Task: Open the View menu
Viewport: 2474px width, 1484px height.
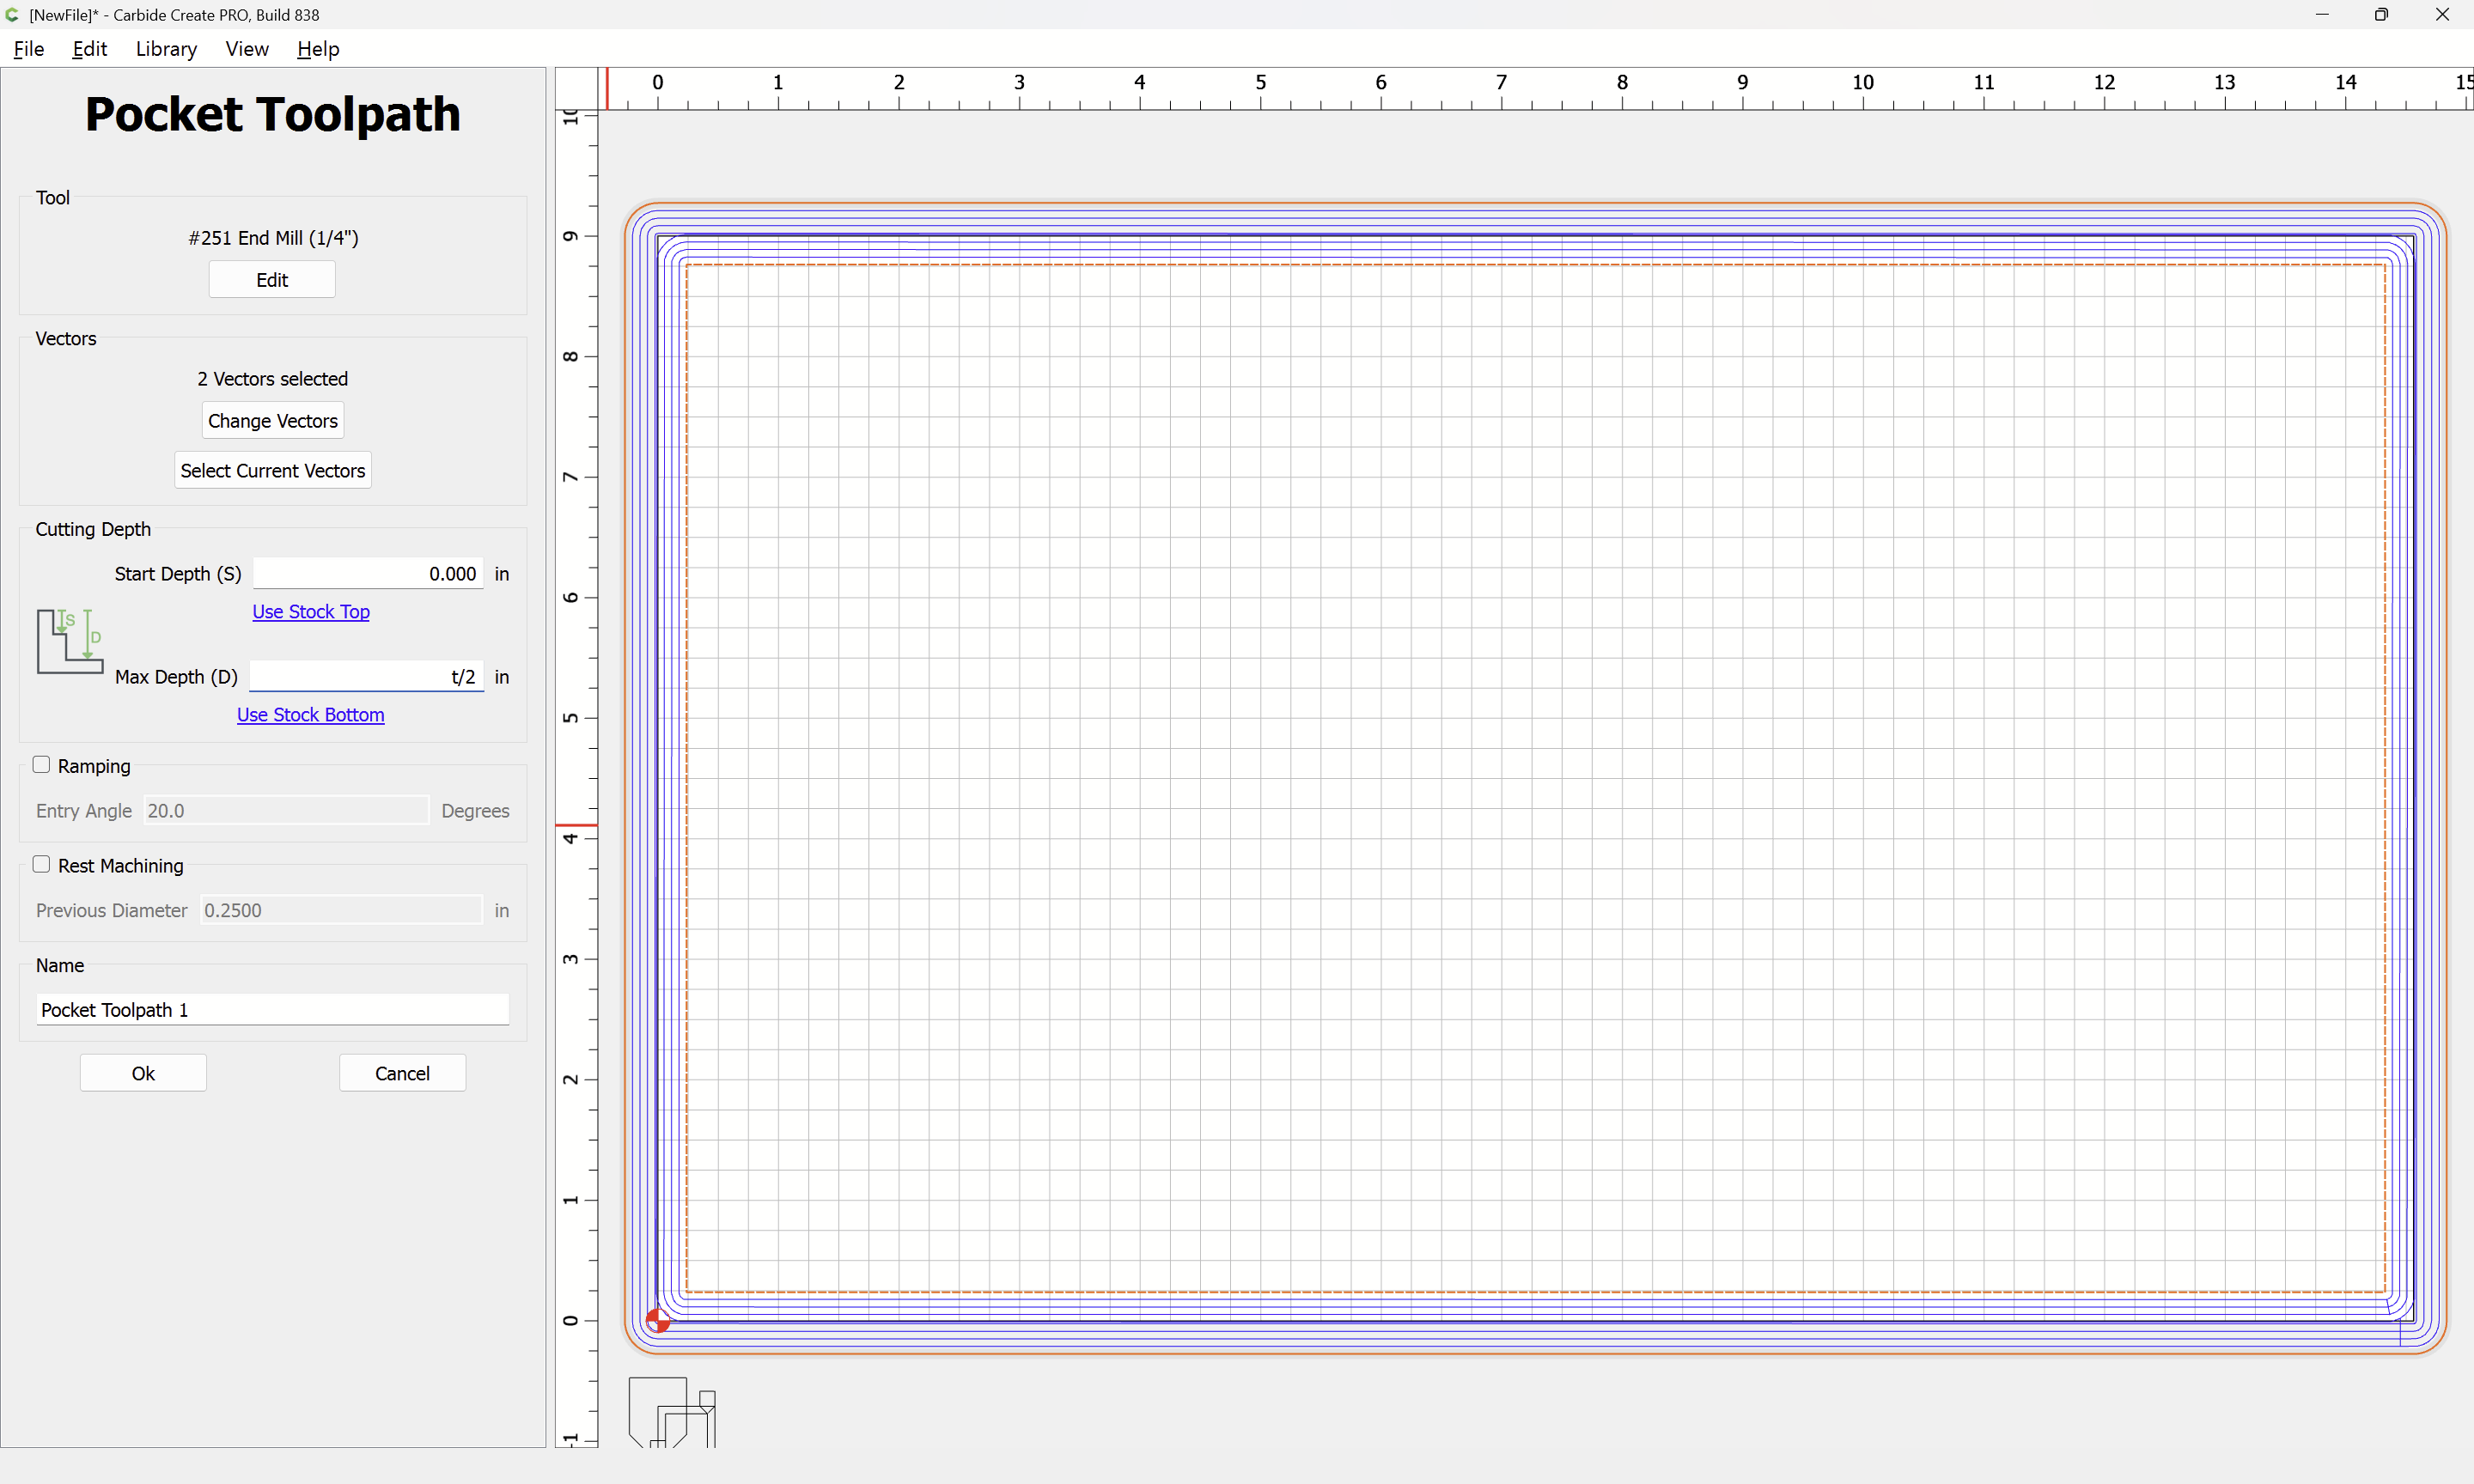Action: (x=246, y=49)
